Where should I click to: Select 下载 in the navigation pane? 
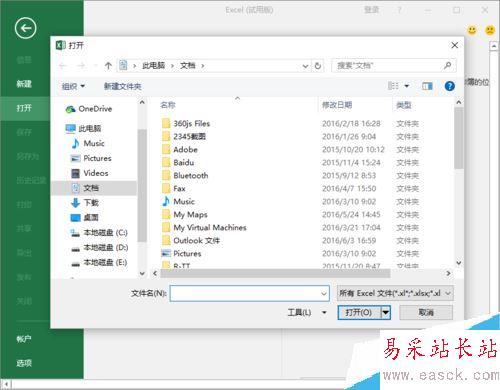(x=85, y=203)
